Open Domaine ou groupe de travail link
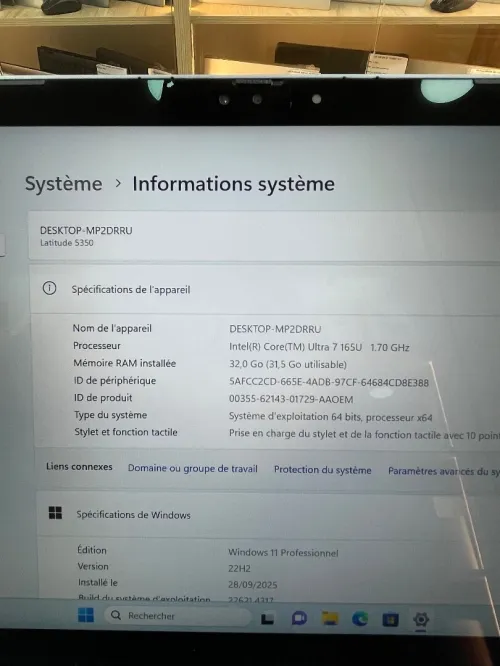Screen dimensions: 500x666 point(192,468)
